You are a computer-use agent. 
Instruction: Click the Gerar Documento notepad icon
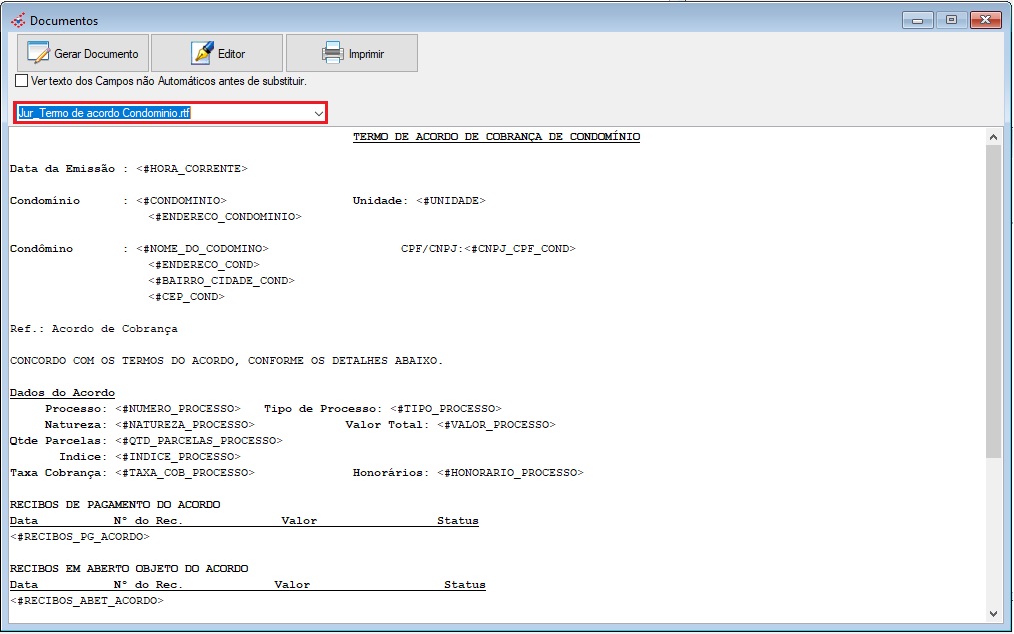point(38,53)
